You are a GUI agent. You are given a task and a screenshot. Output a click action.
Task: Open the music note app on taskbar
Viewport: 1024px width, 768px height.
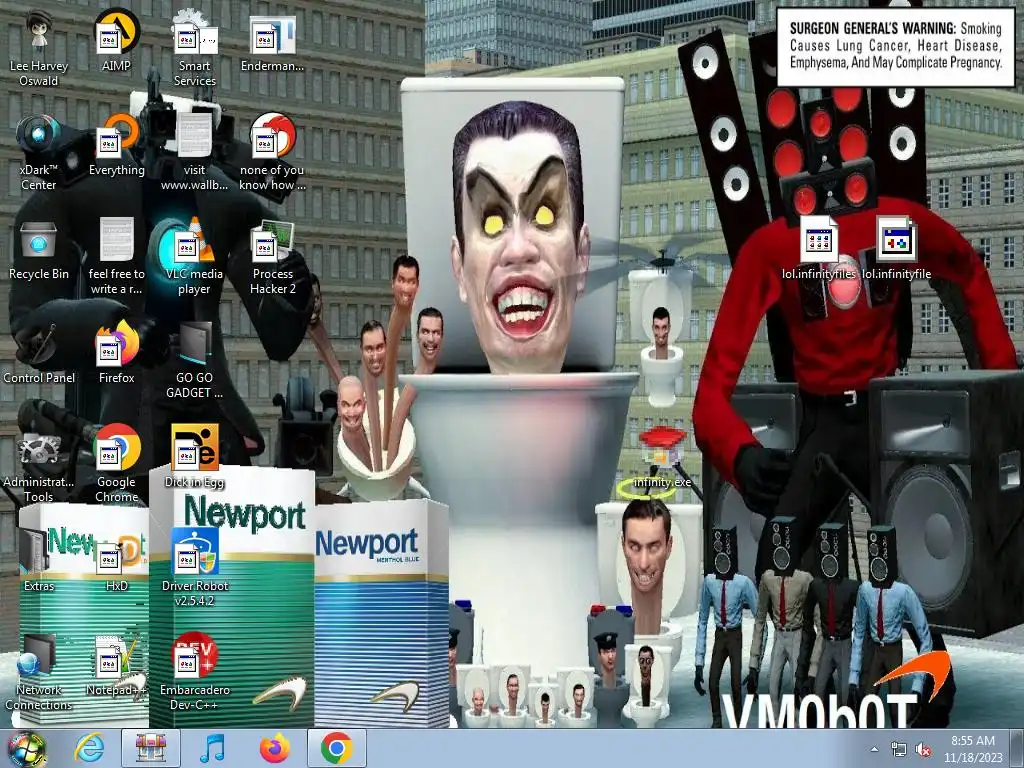click(x=212, y=748)
